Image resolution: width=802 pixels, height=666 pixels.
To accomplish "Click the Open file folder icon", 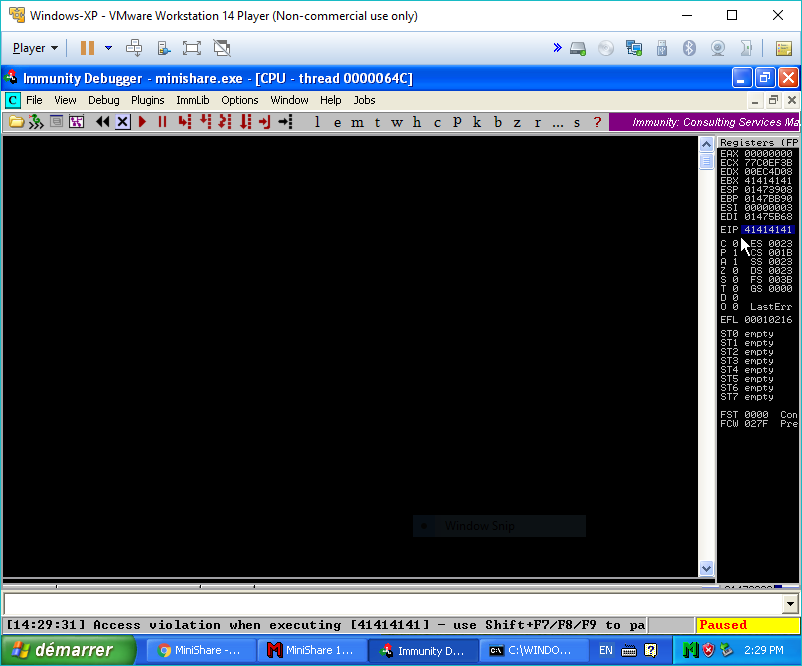I will point(15,122).
